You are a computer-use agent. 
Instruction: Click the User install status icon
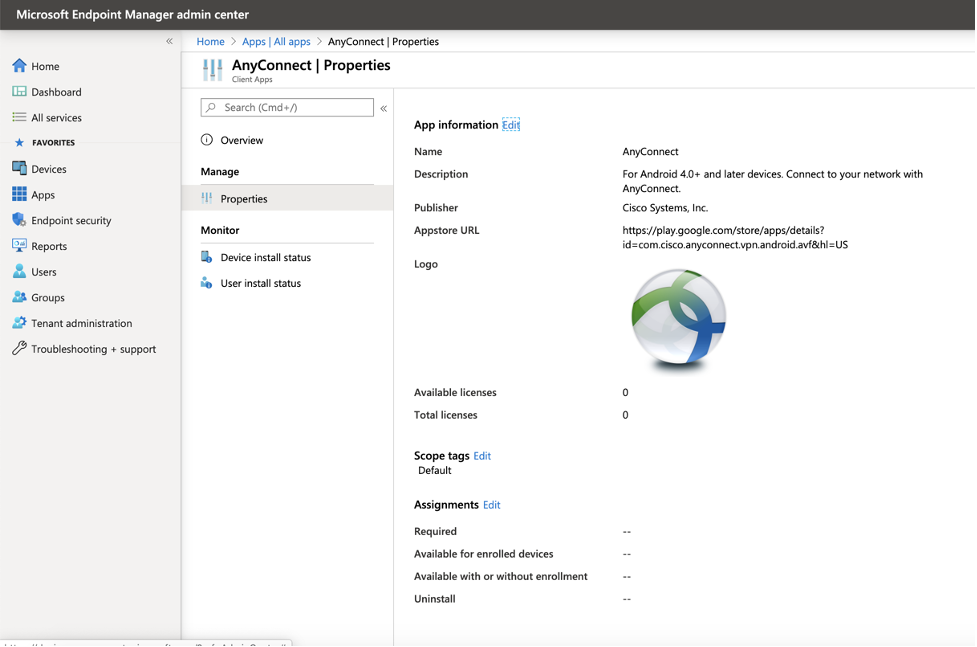pos(207,283)
